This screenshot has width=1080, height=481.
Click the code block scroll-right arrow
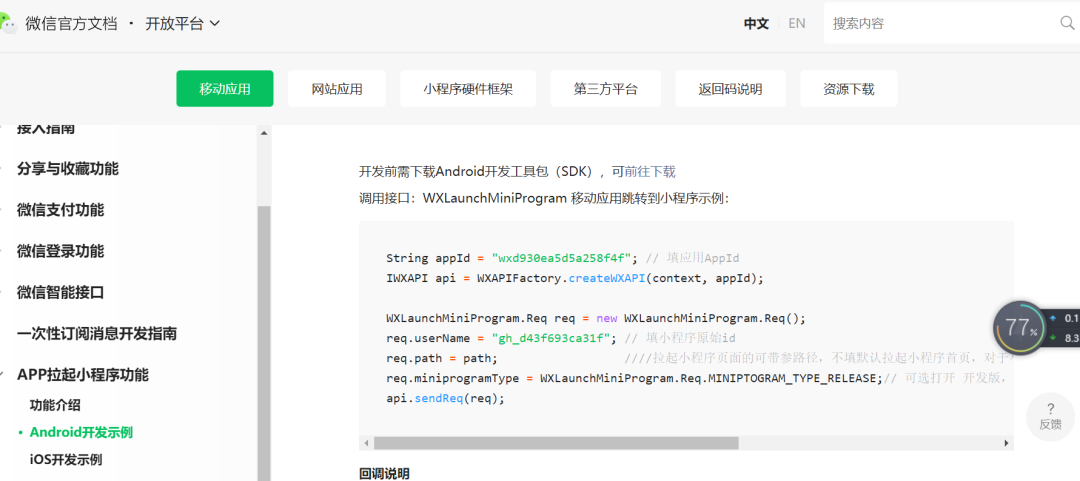(1006, 443)
